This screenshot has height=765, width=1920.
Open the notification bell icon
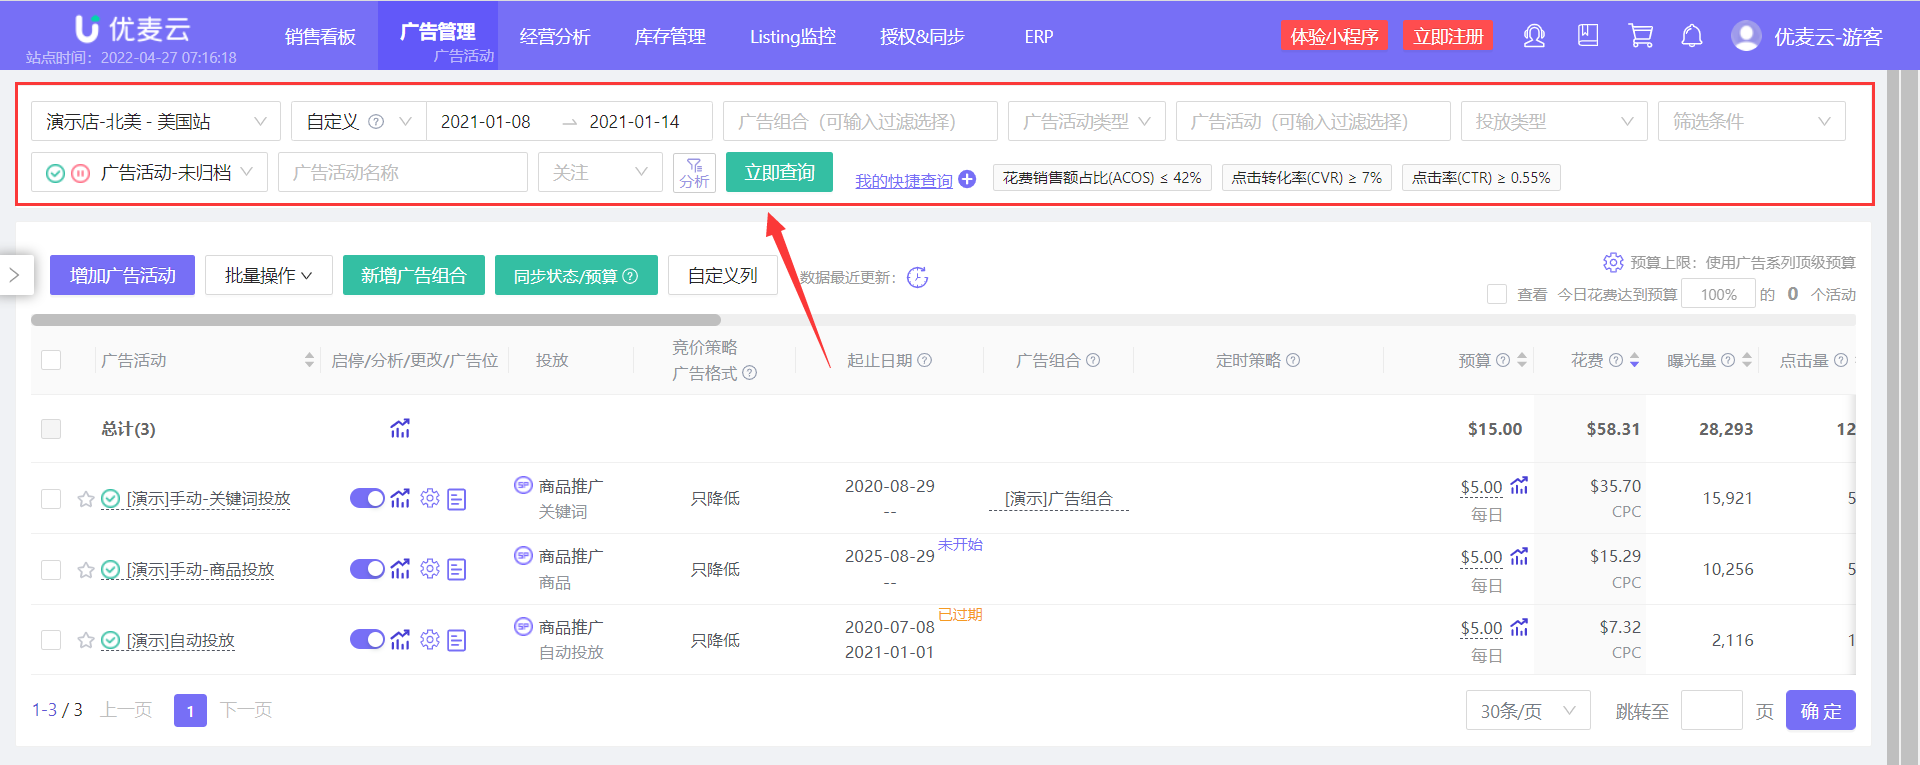pyautogui.click(x=1692, y=36)
